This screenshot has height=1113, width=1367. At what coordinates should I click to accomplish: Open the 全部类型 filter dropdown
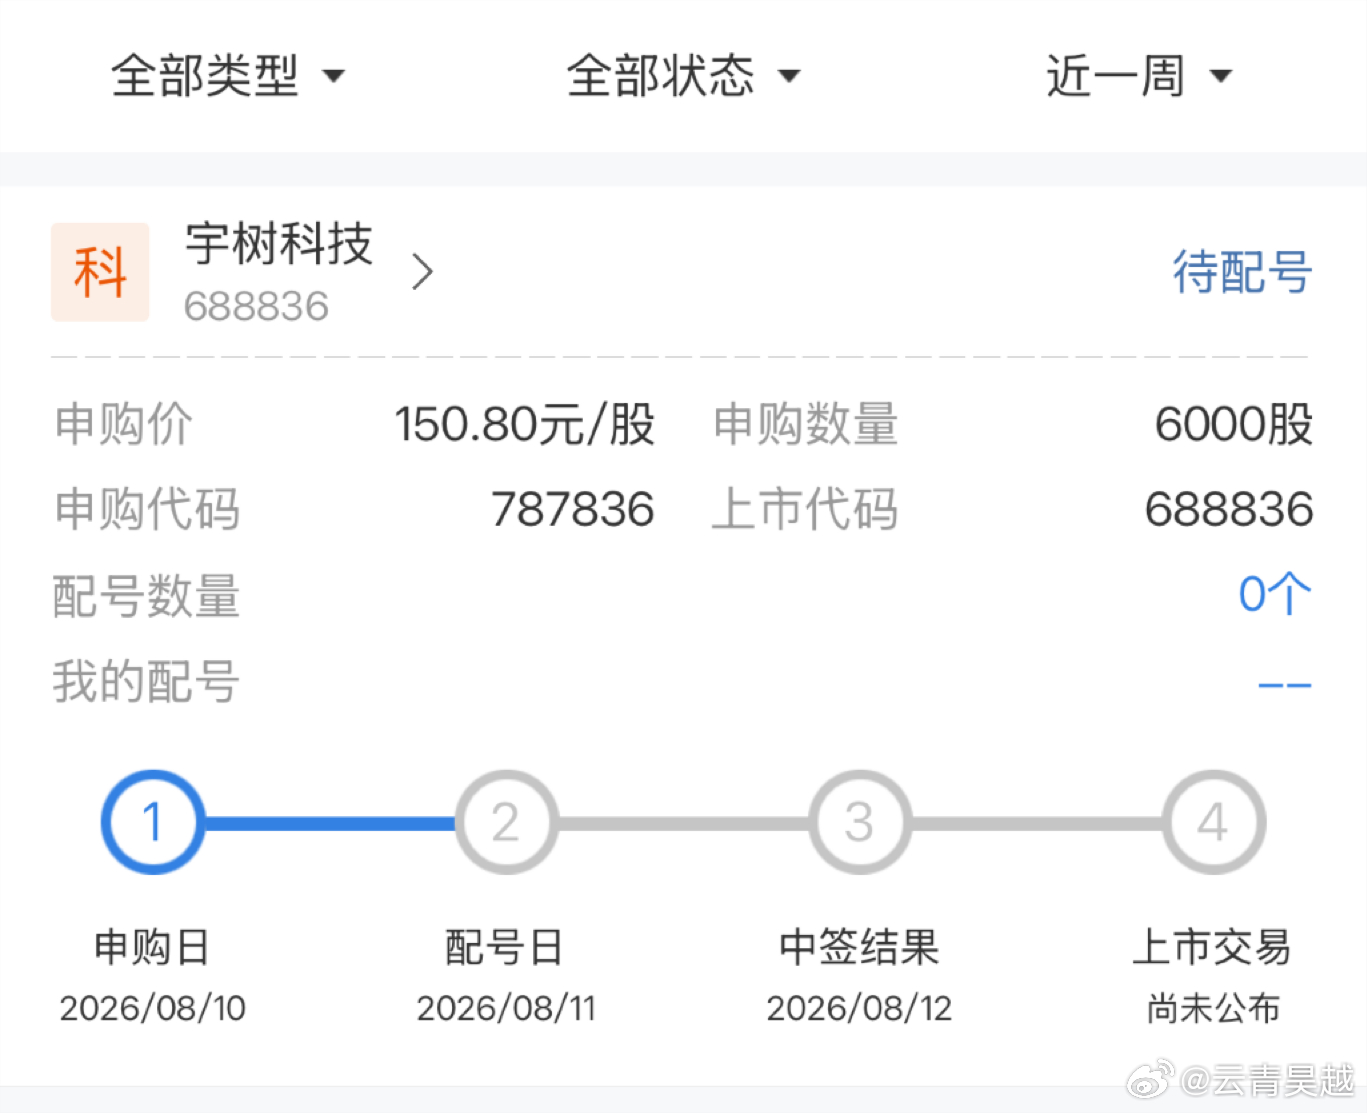point(228,76)
